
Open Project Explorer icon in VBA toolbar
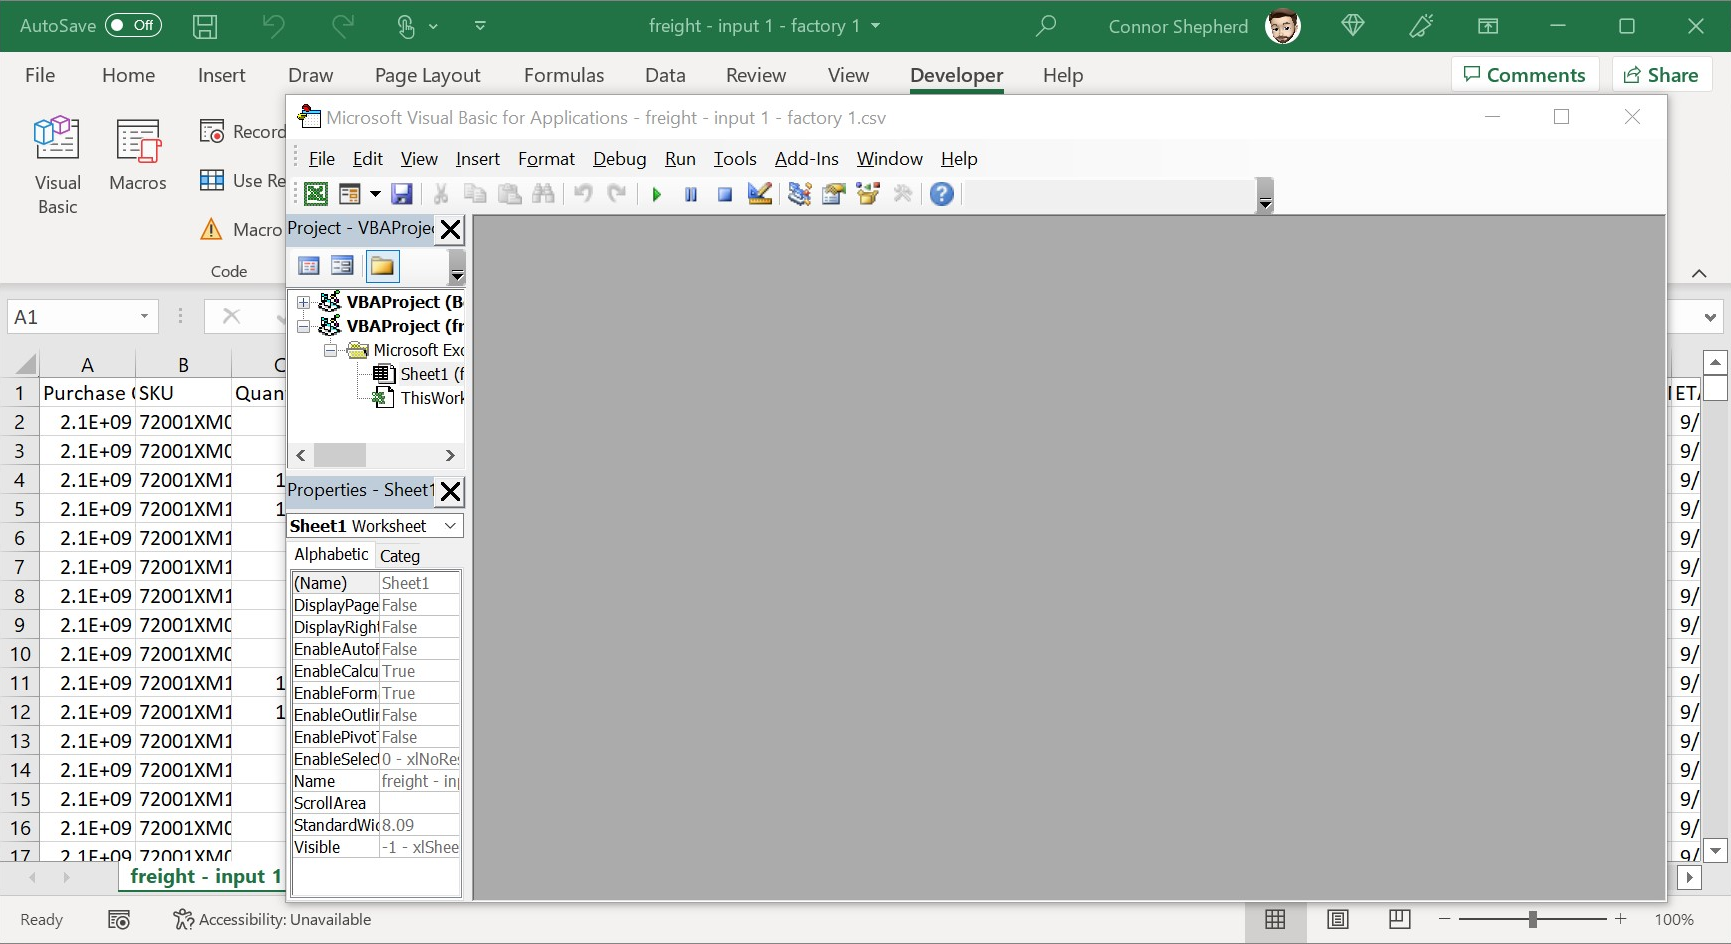799,194
